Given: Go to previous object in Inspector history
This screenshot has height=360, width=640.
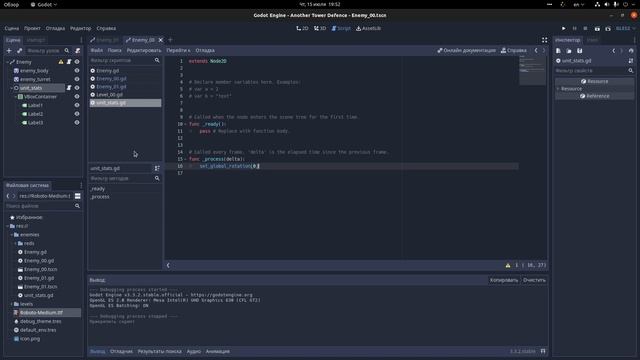Looking at the screenshot, I should coord(613,51).
